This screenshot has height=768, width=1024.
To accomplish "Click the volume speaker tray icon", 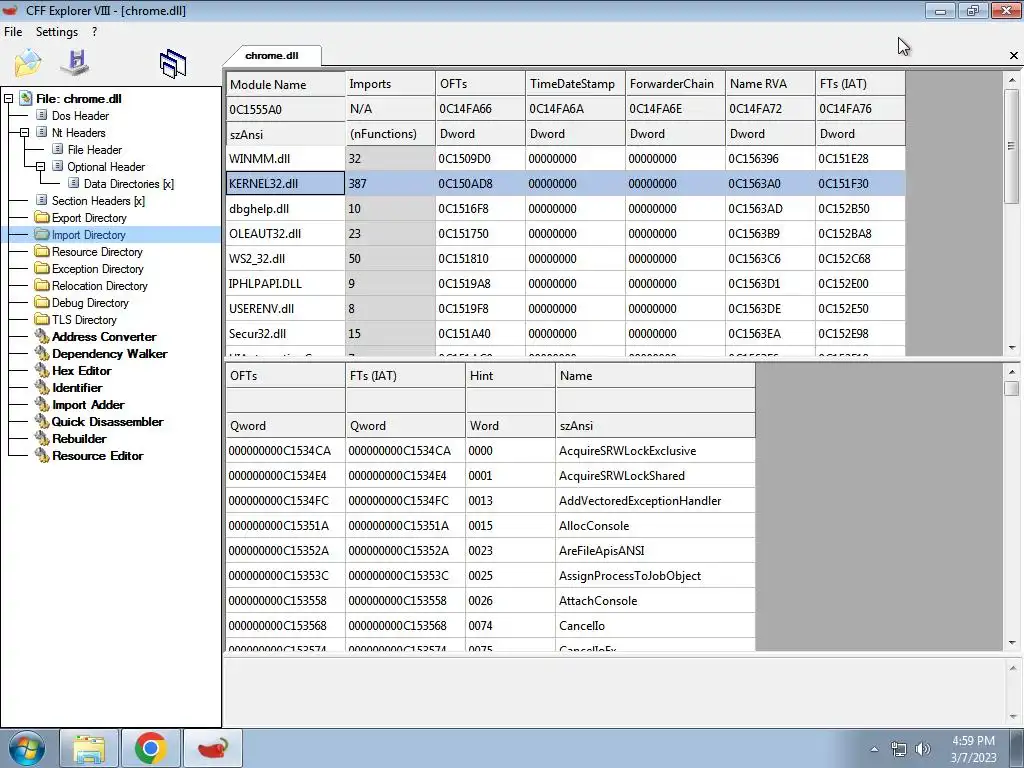I will (x=922, y=749).
